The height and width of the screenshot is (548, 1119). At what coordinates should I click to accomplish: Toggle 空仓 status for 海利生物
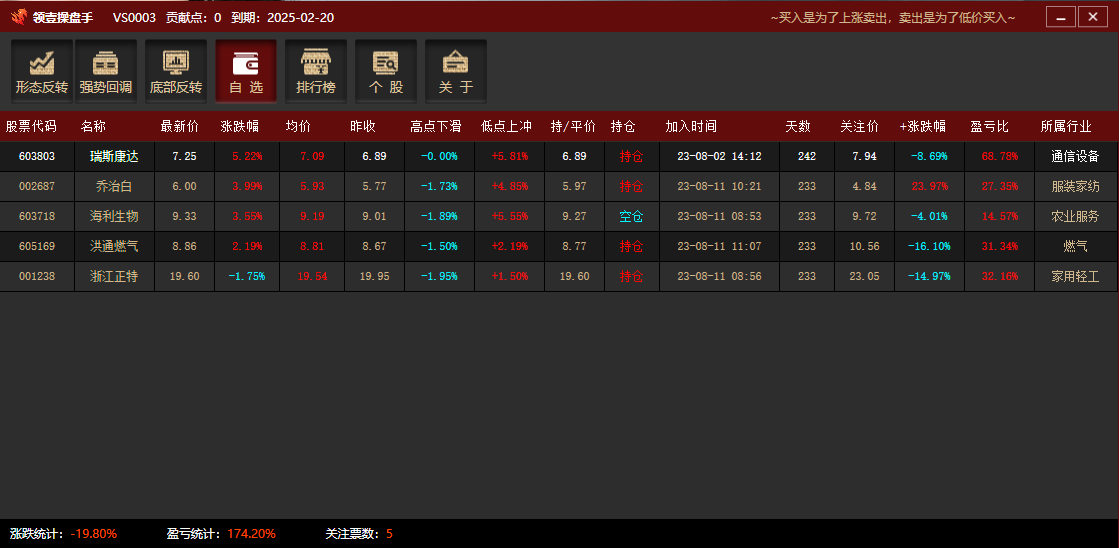pyautogui.click(x=631, y=217)
